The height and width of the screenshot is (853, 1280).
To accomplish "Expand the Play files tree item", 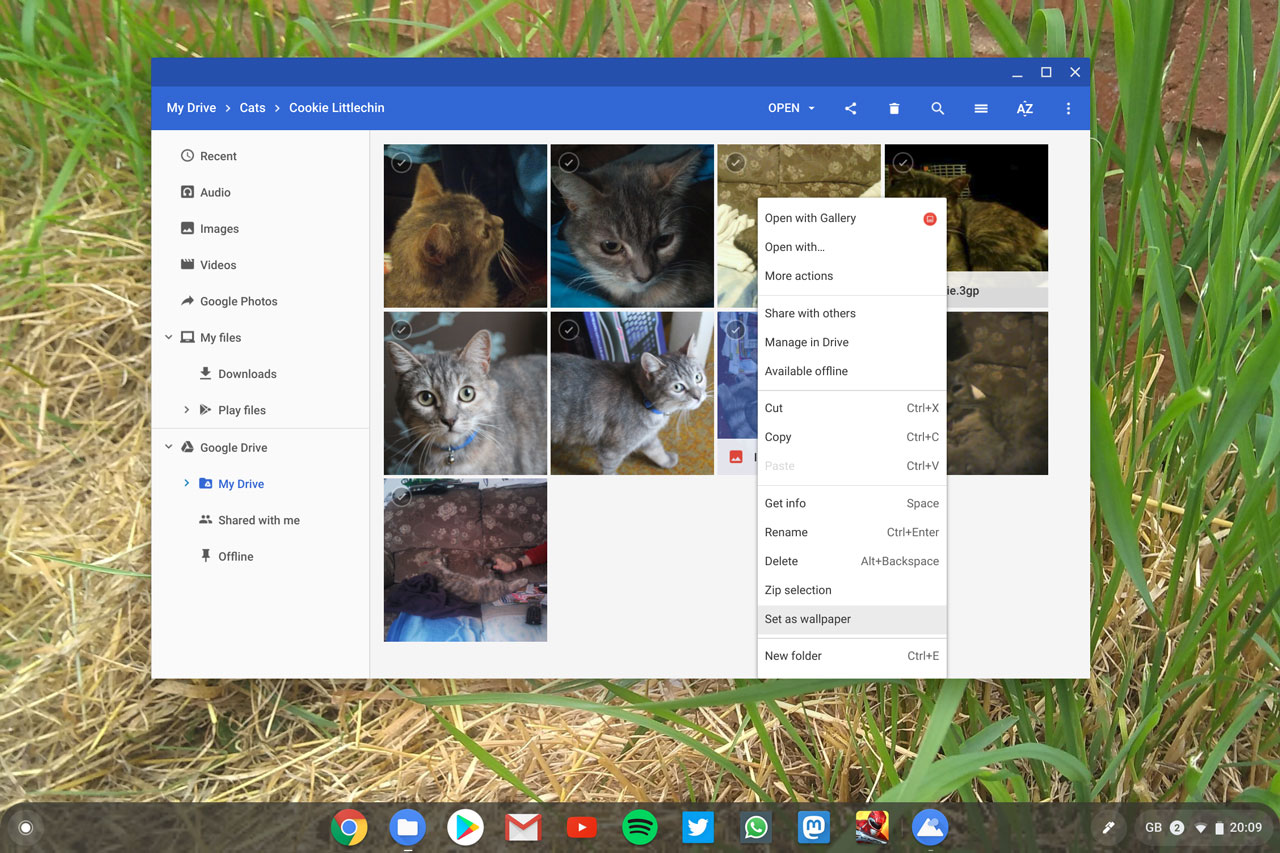I will tap(186, 410).
